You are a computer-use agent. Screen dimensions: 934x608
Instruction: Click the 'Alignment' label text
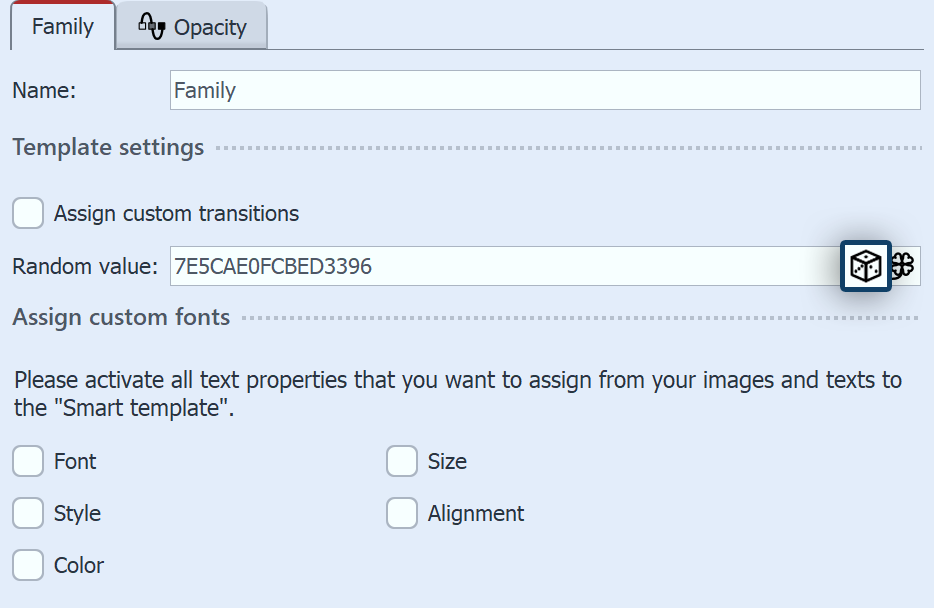pos(476,513)
